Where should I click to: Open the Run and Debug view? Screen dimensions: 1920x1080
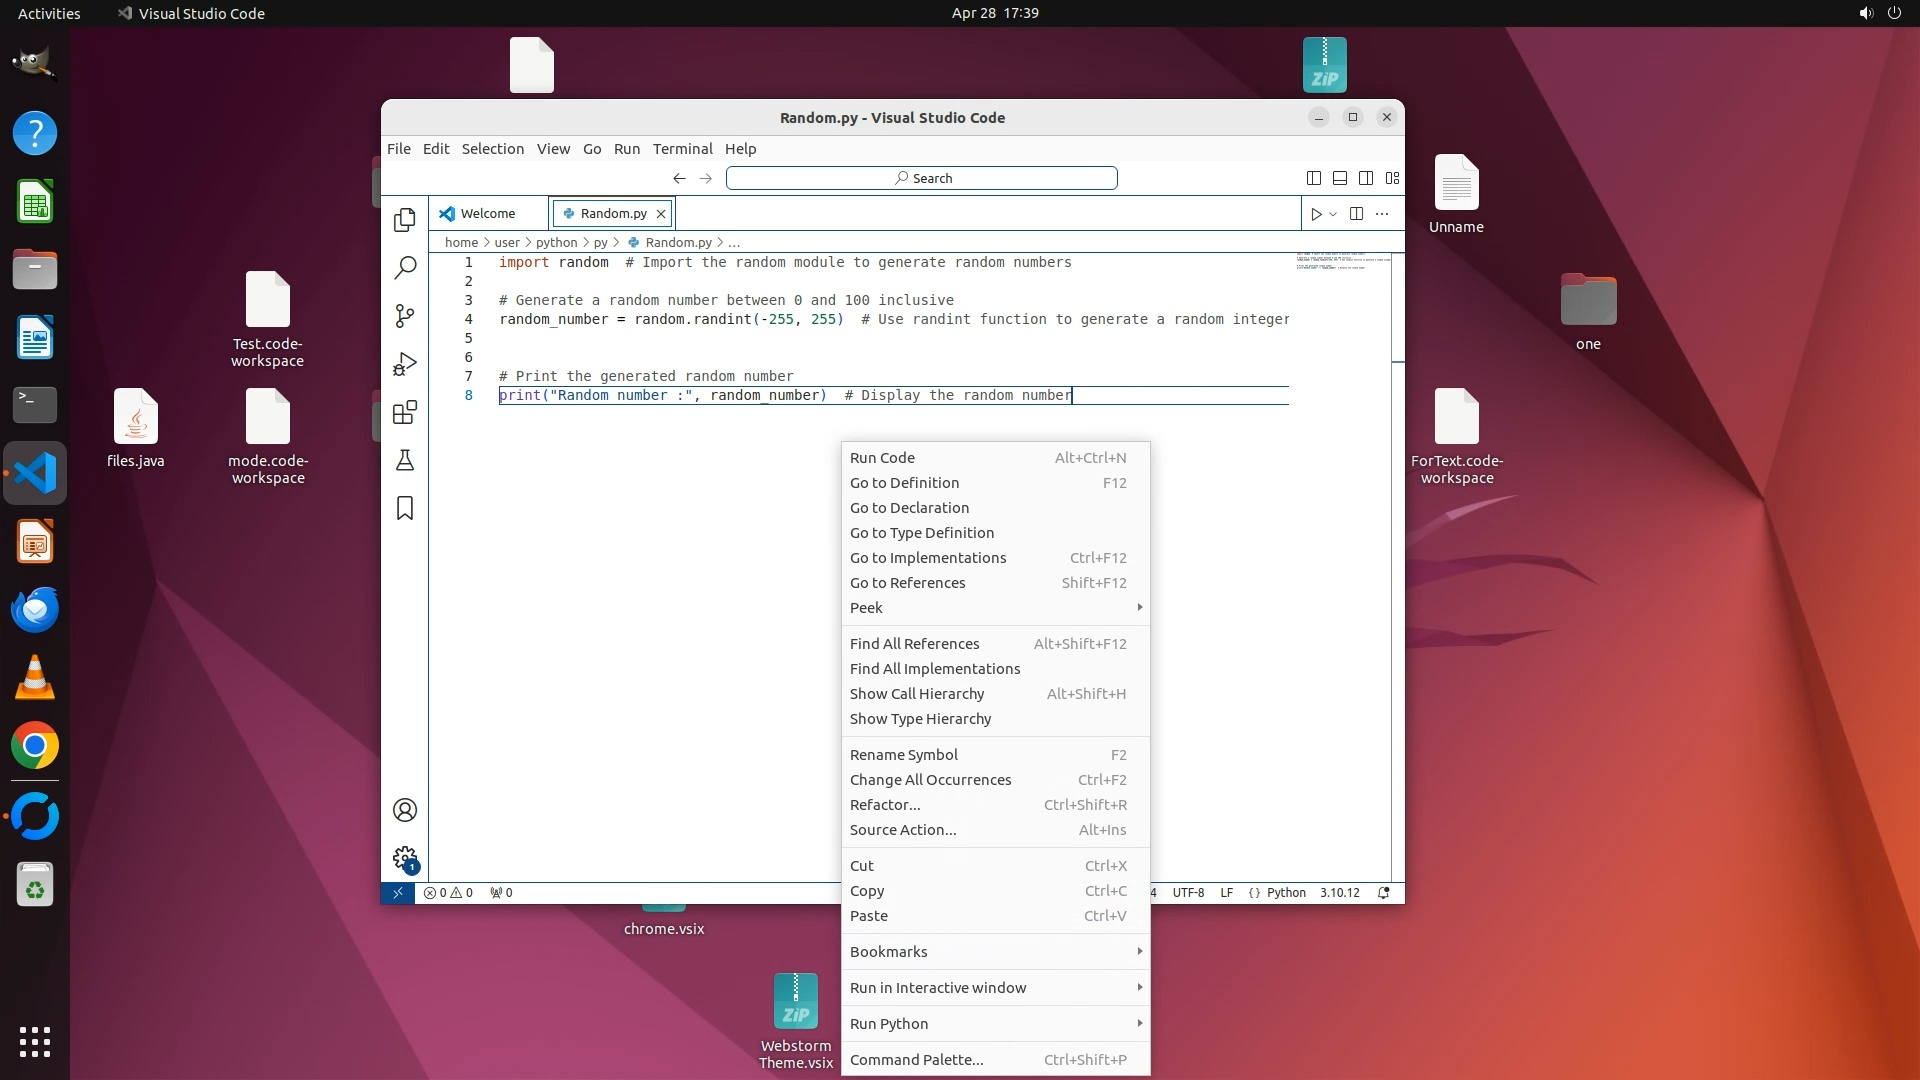404,364
